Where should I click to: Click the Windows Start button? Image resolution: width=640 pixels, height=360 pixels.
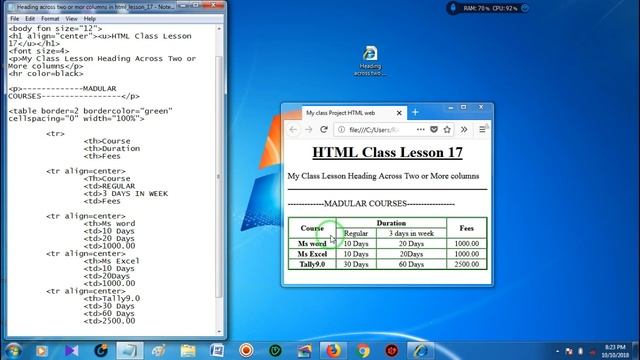click(13, 351)
